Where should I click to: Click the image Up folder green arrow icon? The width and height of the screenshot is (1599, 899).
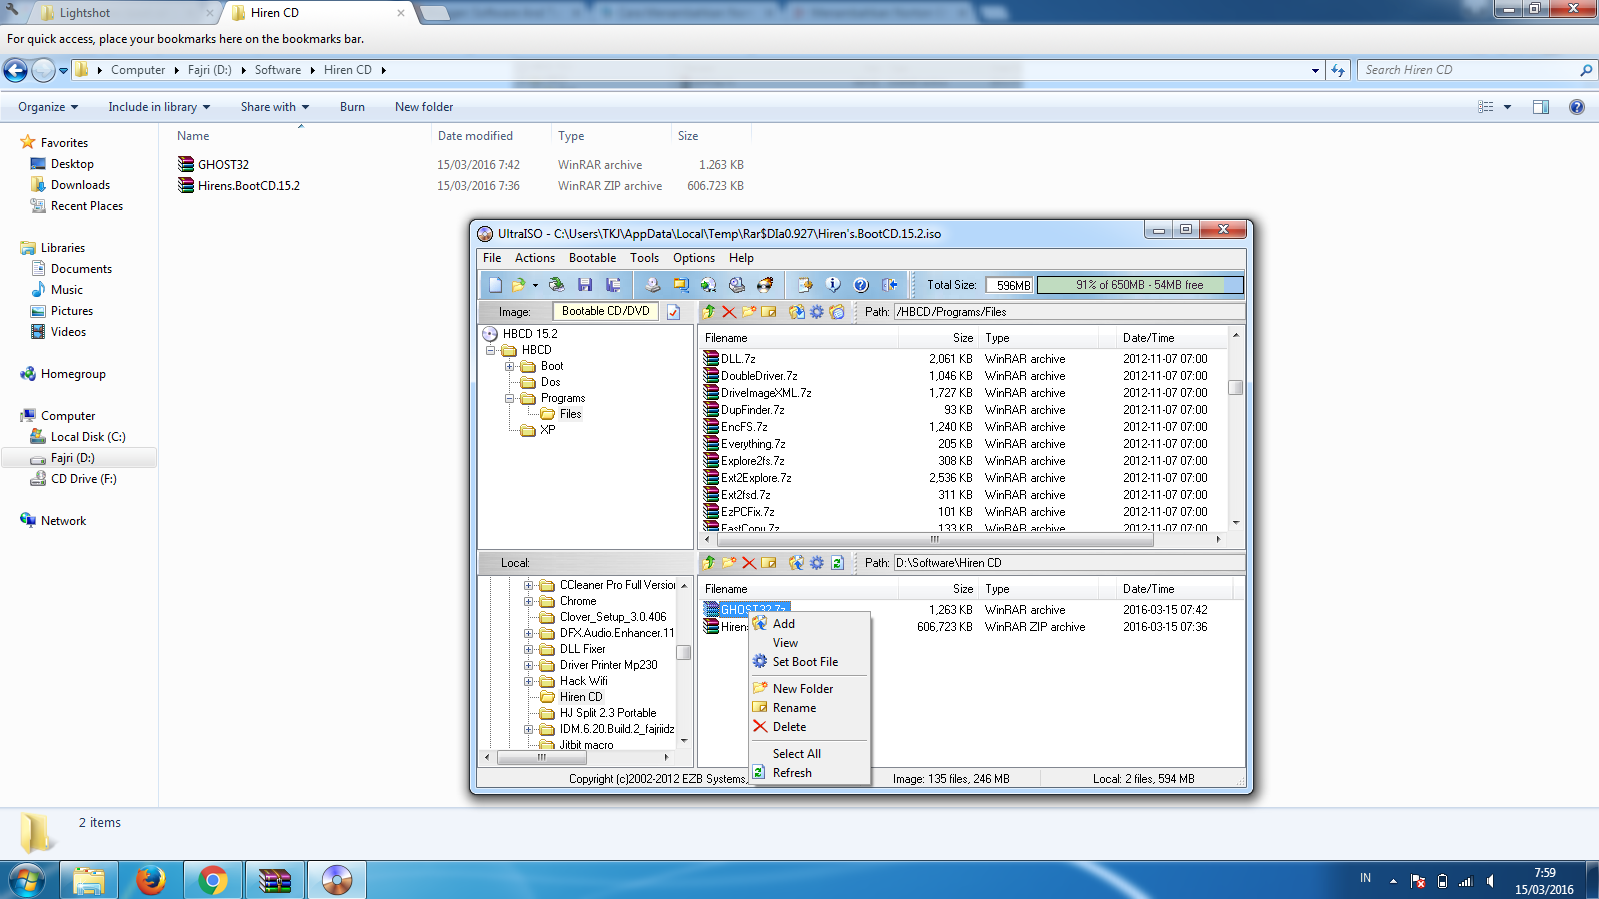[709, 312]
